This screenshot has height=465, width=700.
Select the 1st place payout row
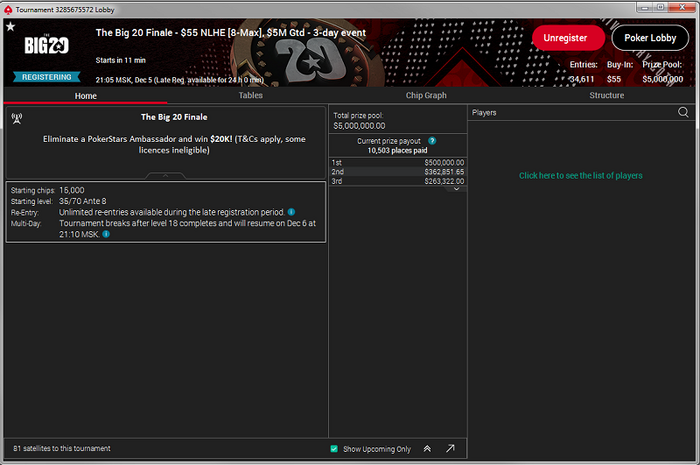pyautogui.click(x=398, y=162)
